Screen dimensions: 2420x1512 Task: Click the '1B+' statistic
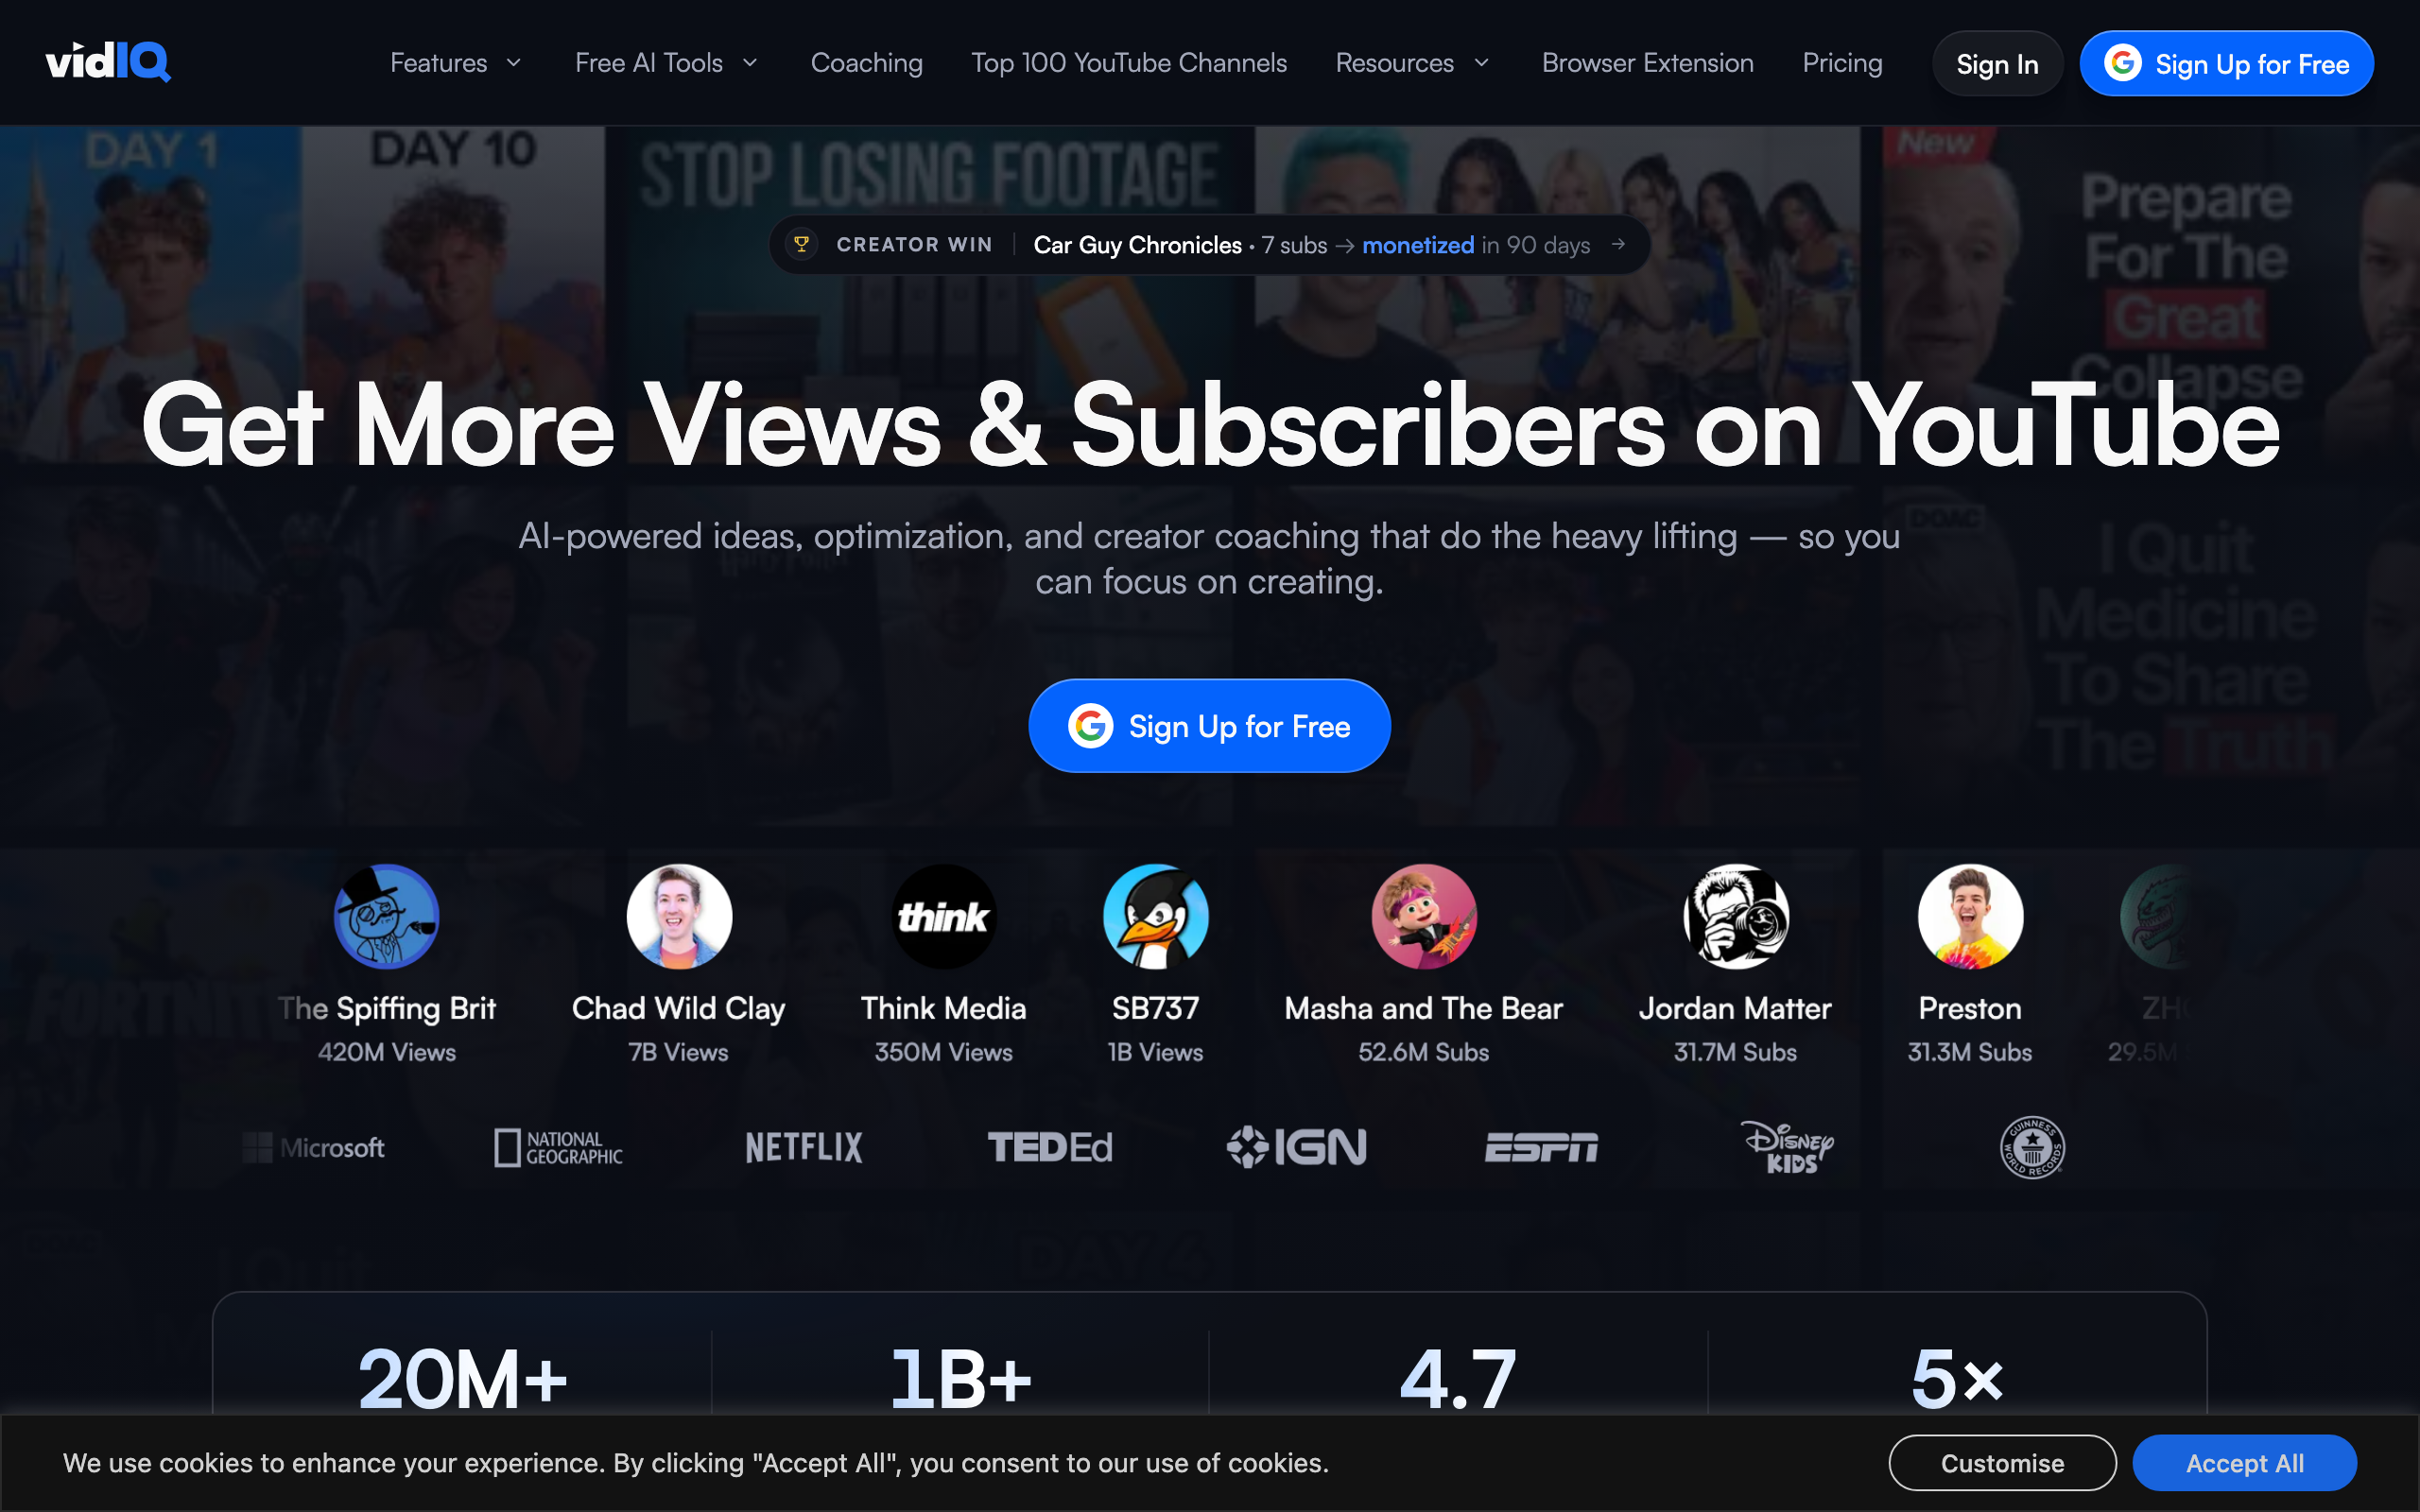point(961,1379)
